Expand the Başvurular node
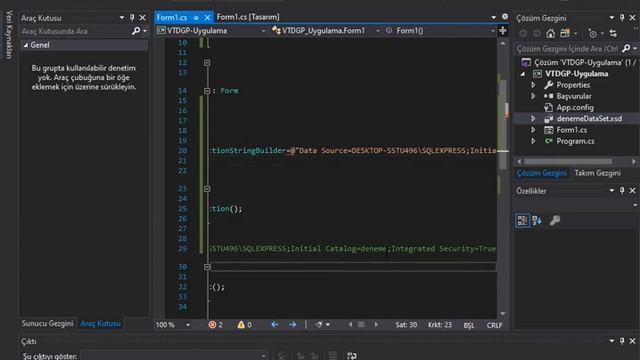This screenshot has width=640, height=360. pos(533,96)
